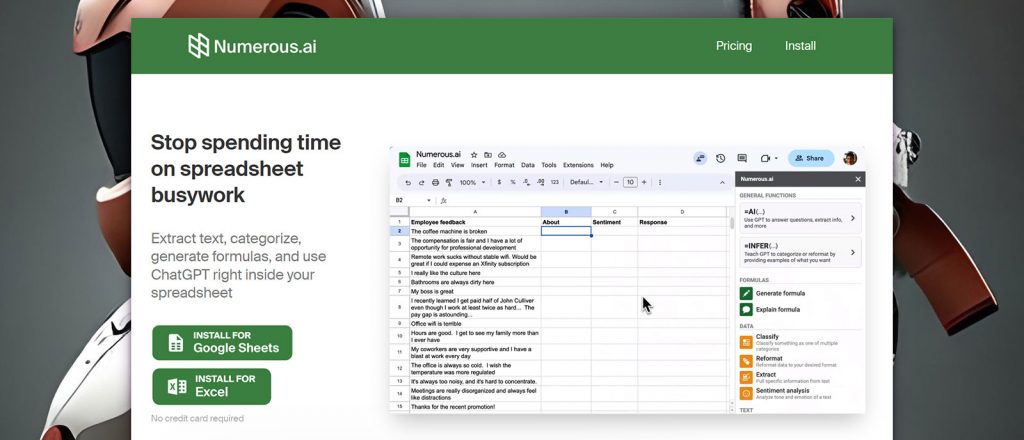Open the Default font dropdown
Image resolution: width=1024 pixels, height=440 pixels.
[586, 183]
